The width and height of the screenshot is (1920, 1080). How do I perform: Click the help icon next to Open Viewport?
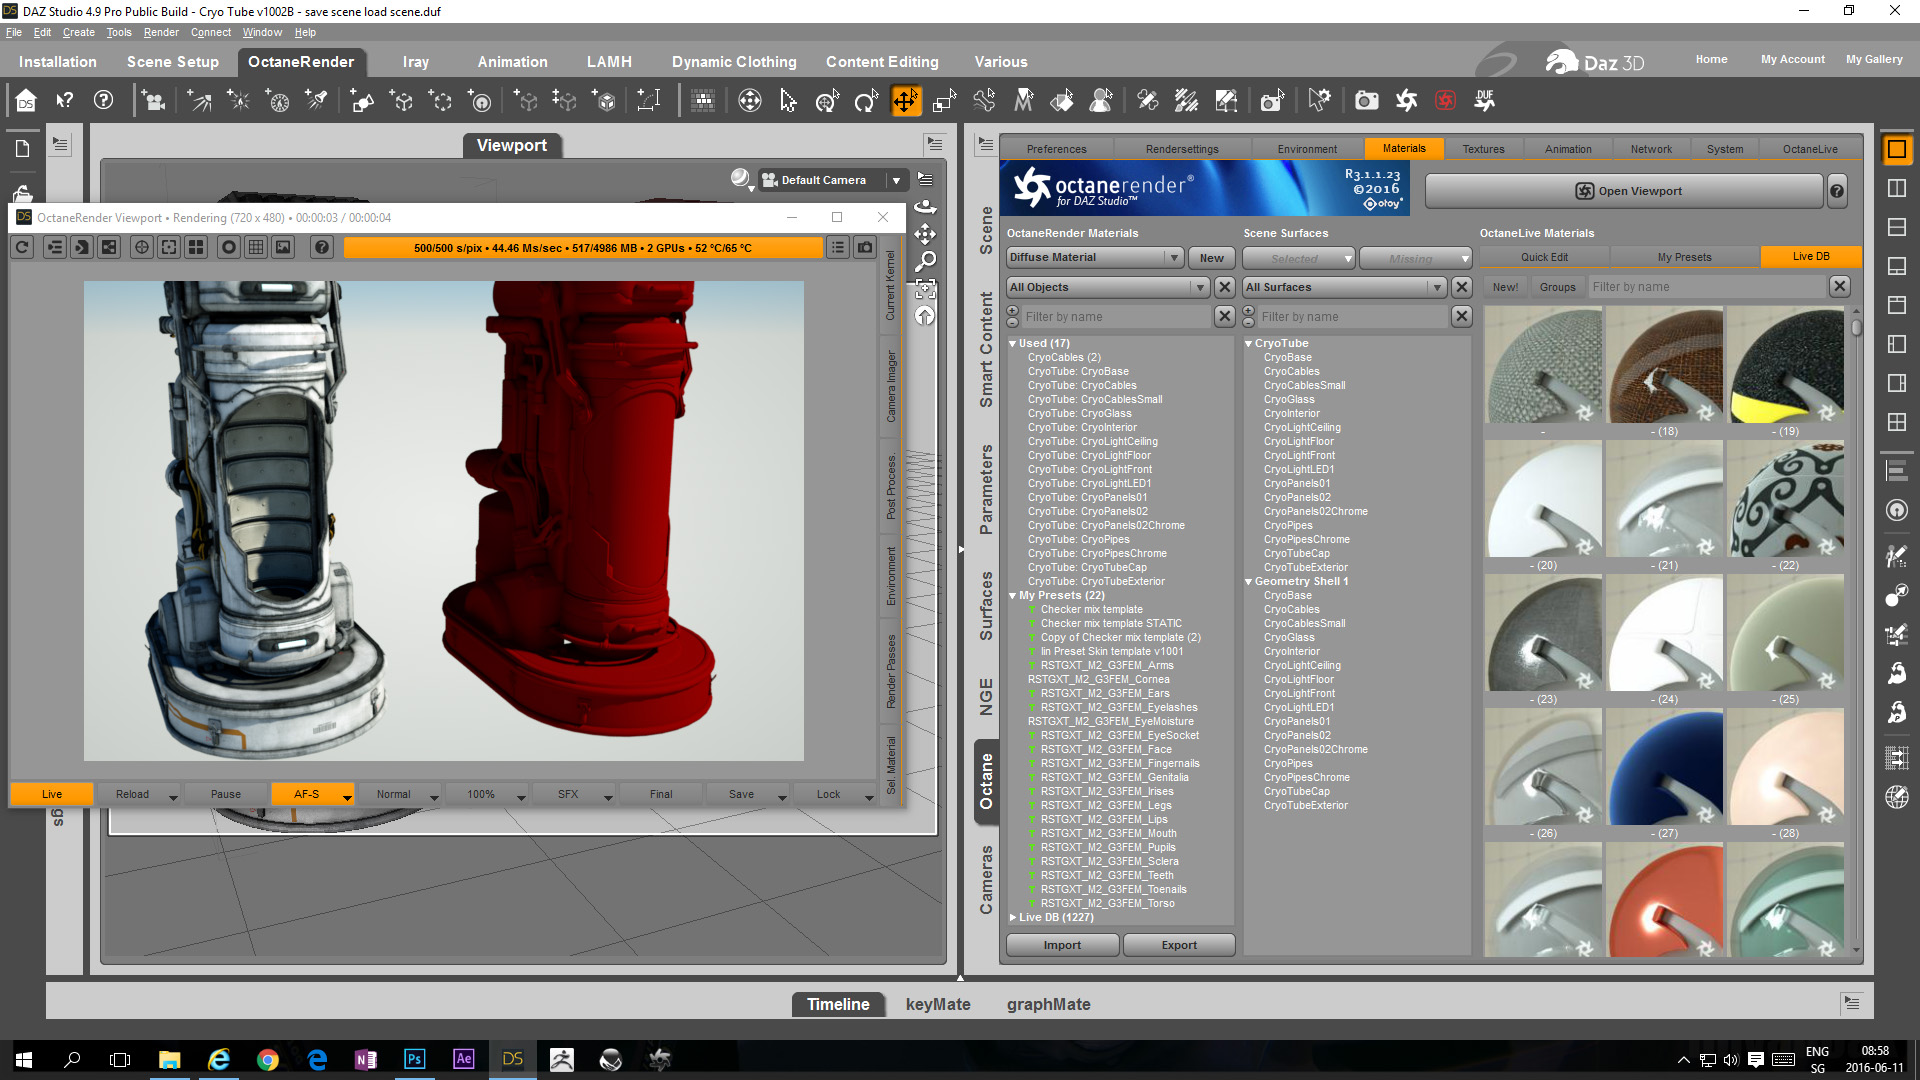point(1837,191)
